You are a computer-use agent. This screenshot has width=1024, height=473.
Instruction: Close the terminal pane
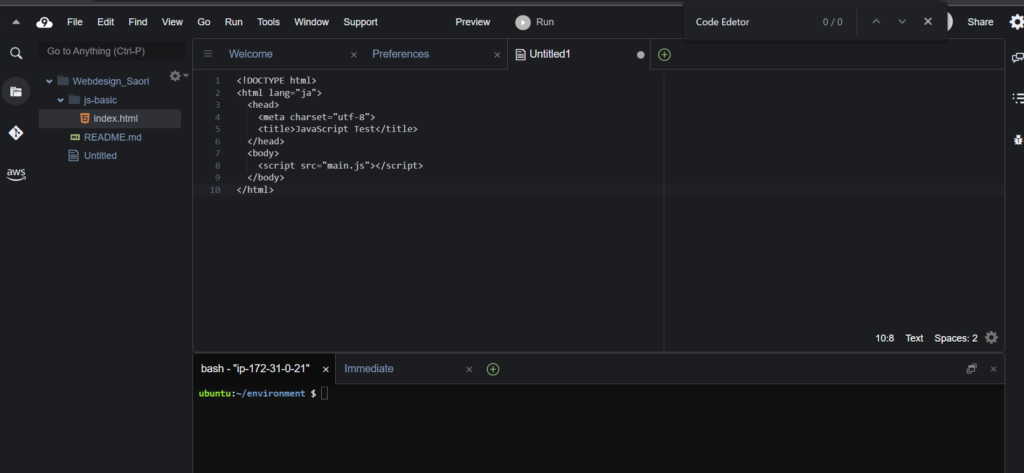993,369
